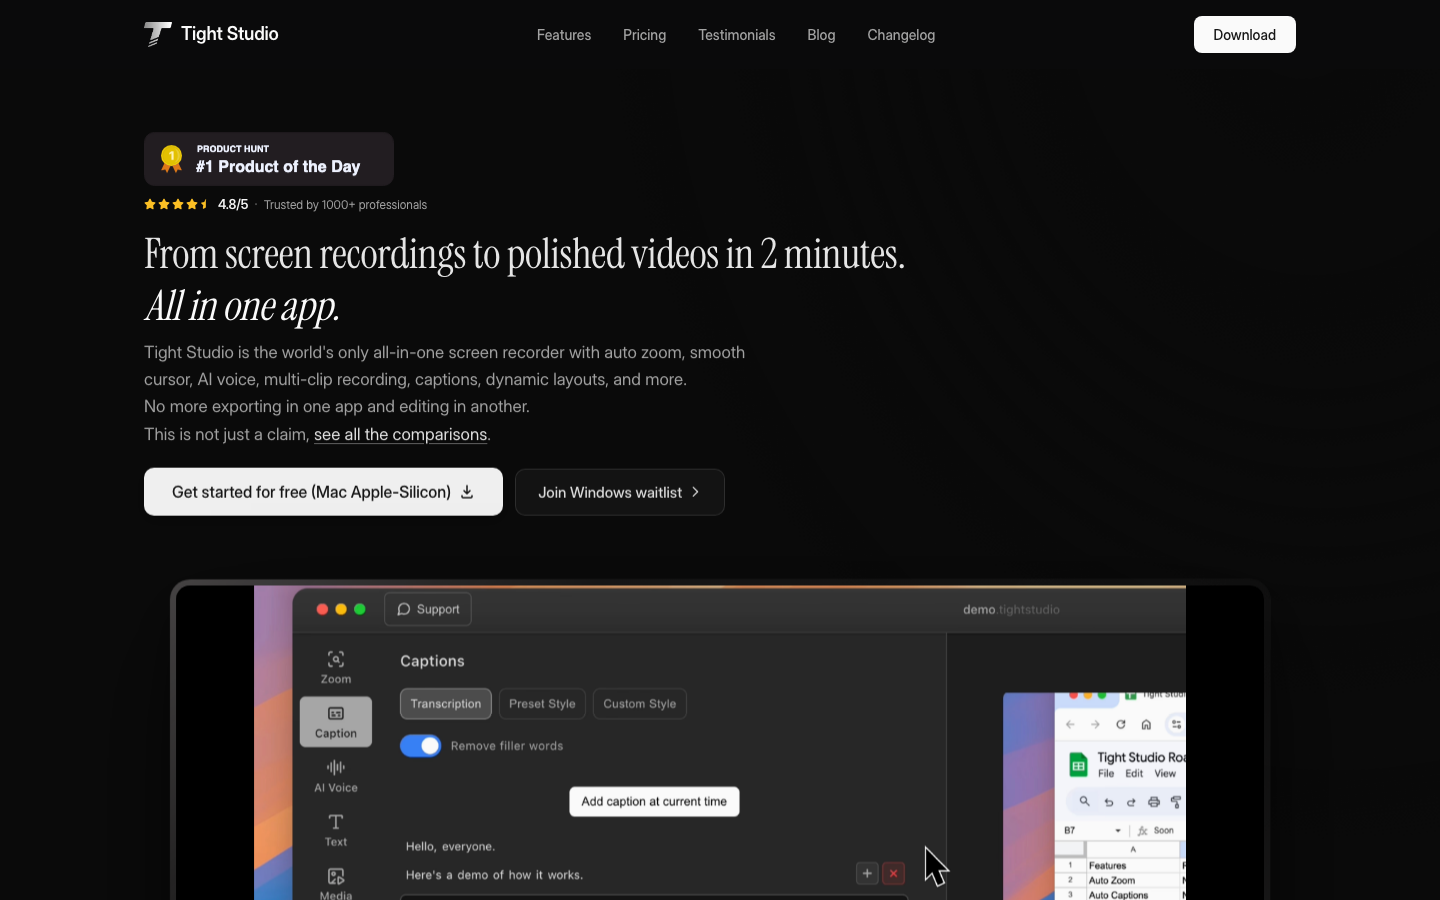This screenshot has width=1440, height=900.
Task: Toggle Remove filler words switch
Action: (421, 746)
